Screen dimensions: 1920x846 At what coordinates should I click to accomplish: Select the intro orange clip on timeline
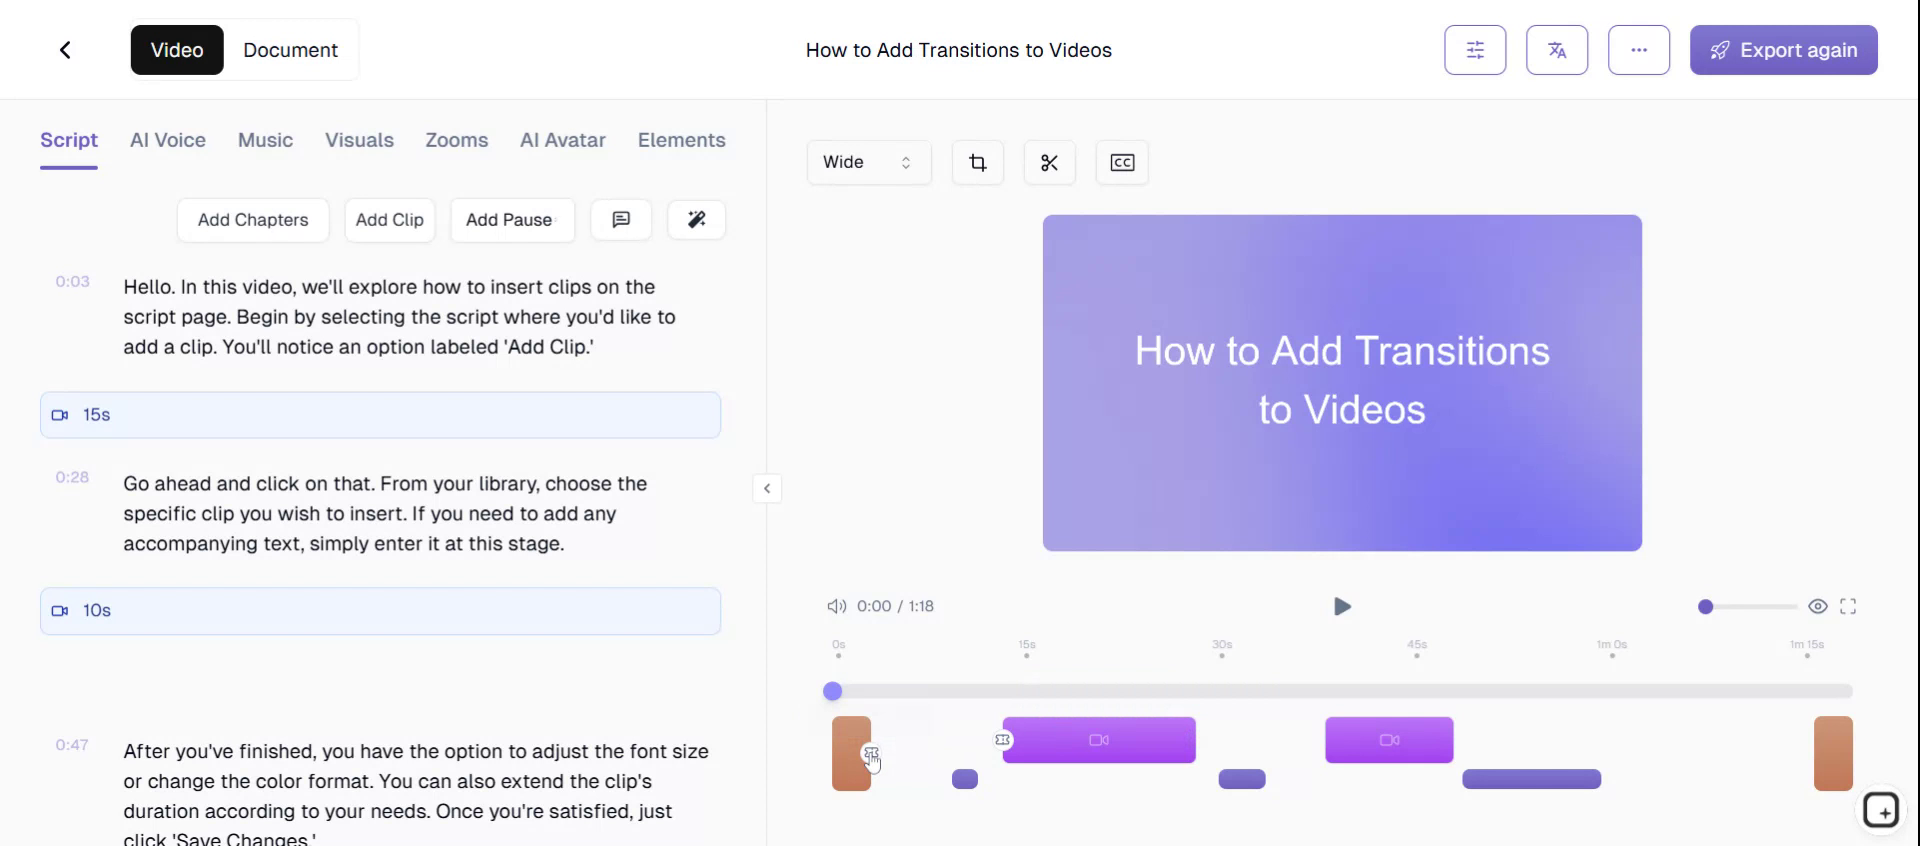coord(851,754)
